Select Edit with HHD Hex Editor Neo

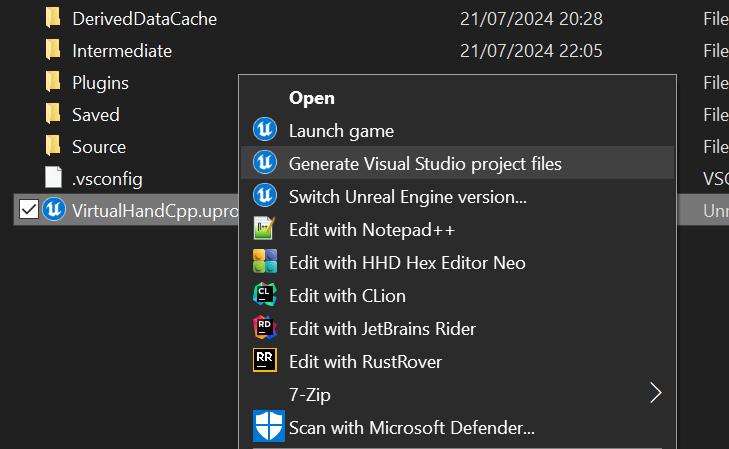point(457,262)
